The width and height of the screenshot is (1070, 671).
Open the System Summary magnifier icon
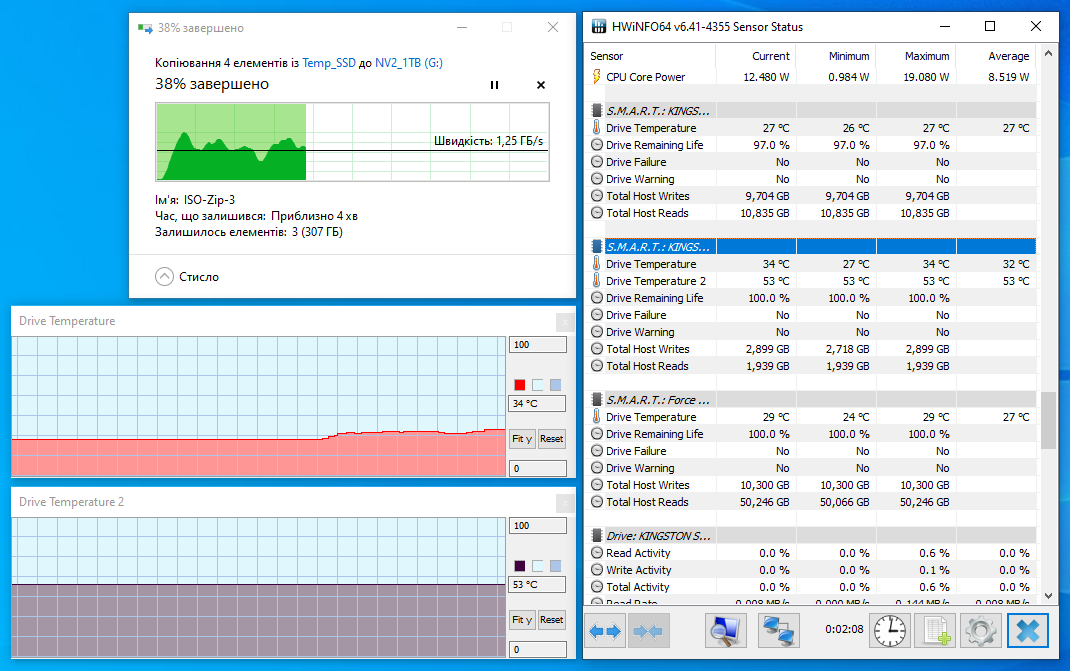(x=725, y=630)
